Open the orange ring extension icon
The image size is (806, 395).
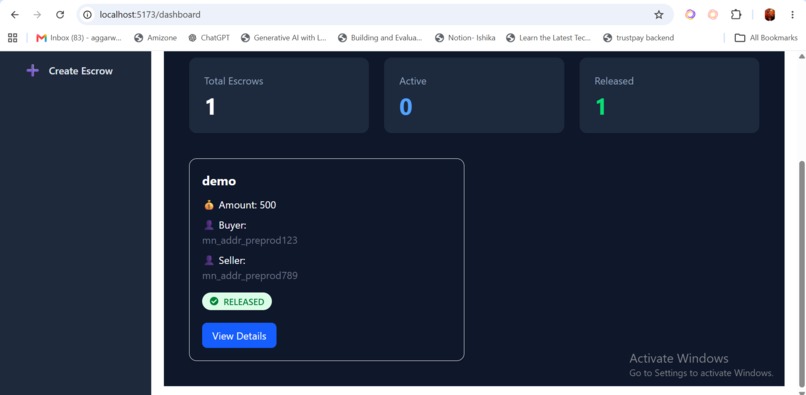click(x=713, y=15)
